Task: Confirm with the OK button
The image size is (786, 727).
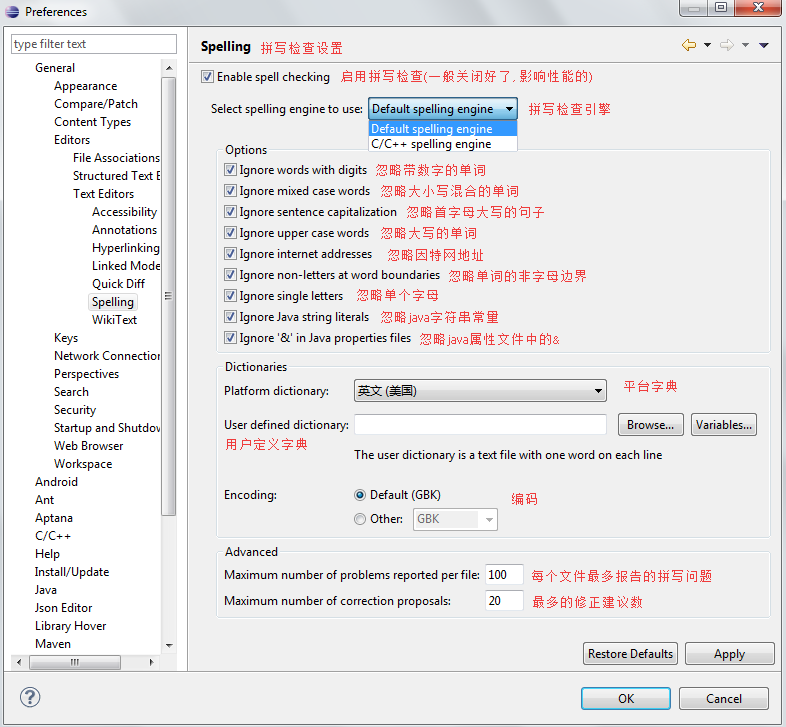Action: coord(626,698)
